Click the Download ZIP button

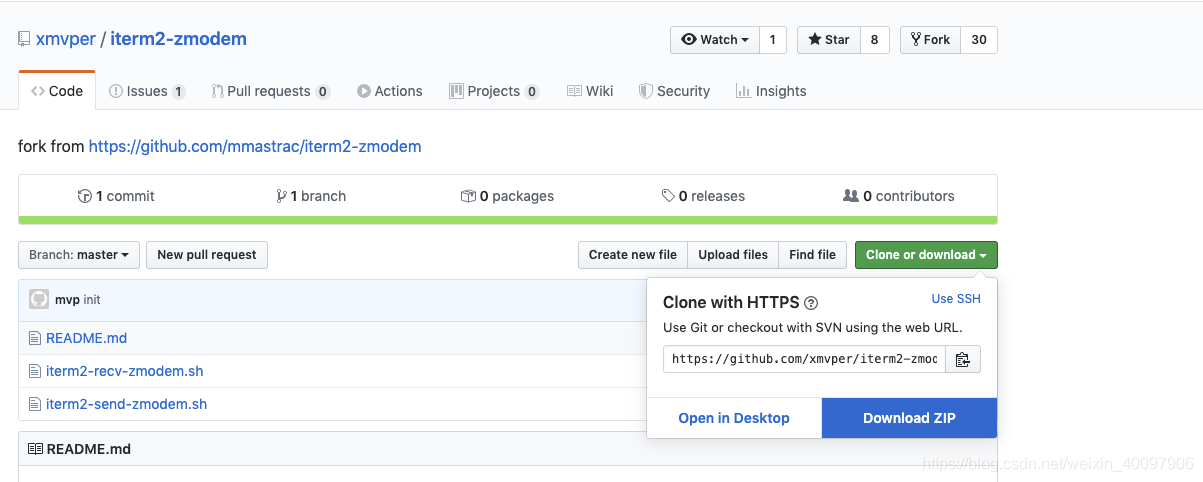click(x=910, y=418)
